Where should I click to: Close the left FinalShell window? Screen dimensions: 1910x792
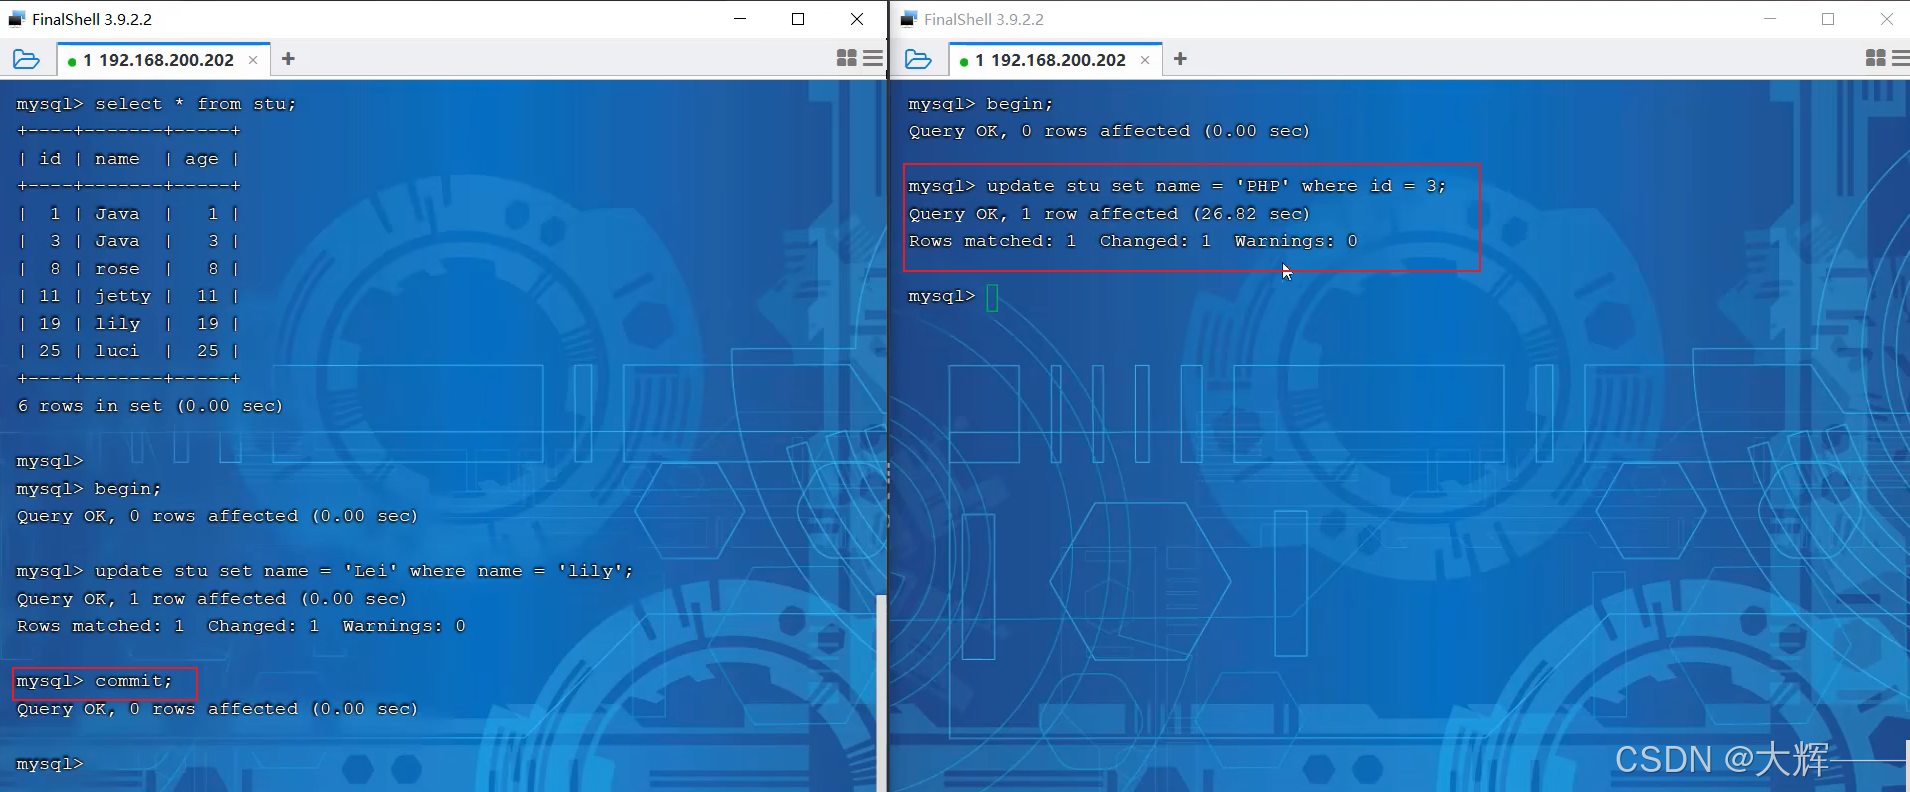point(857,19)
